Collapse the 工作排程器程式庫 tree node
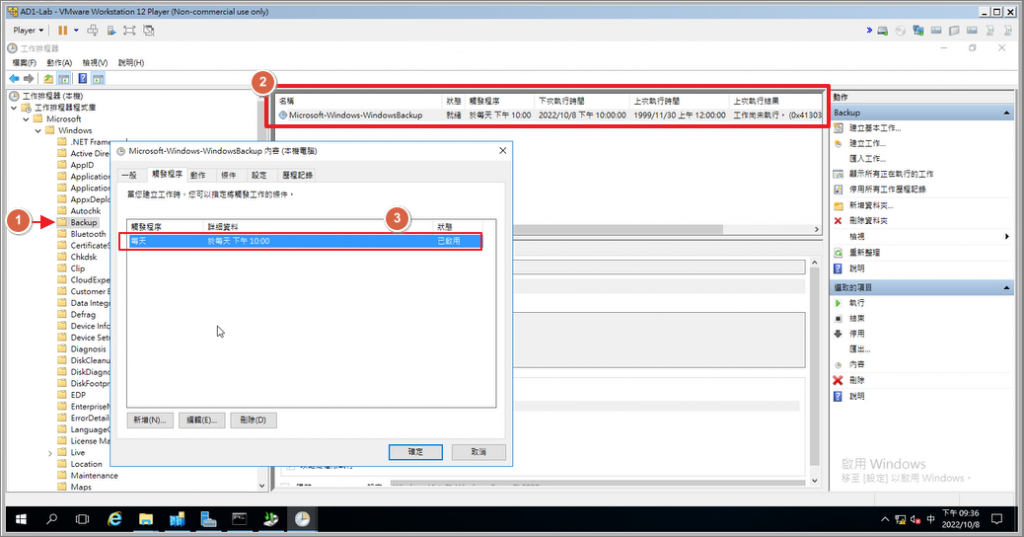The image size is (1024, 537). [14, 108]
